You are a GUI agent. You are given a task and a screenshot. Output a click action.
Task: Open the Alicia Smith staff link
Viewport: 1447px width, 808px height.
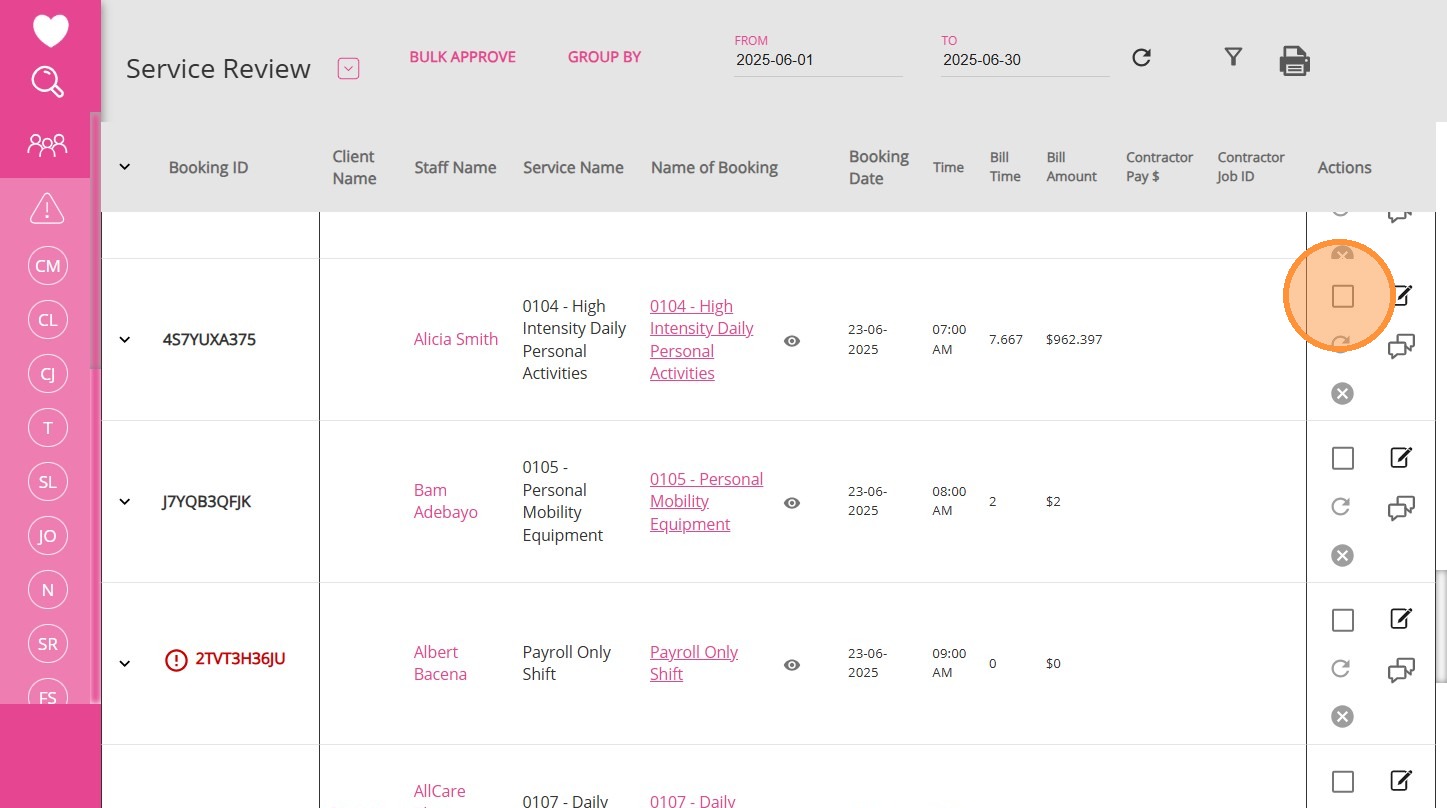click(455, 339)
